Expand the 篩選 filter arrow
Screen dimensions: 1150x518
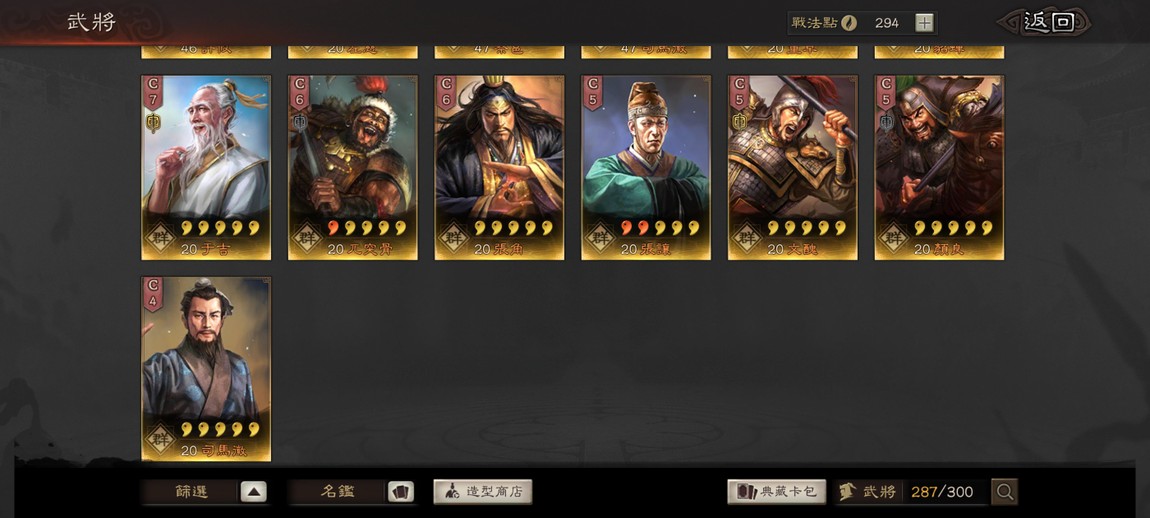click(x=253, y=492)
